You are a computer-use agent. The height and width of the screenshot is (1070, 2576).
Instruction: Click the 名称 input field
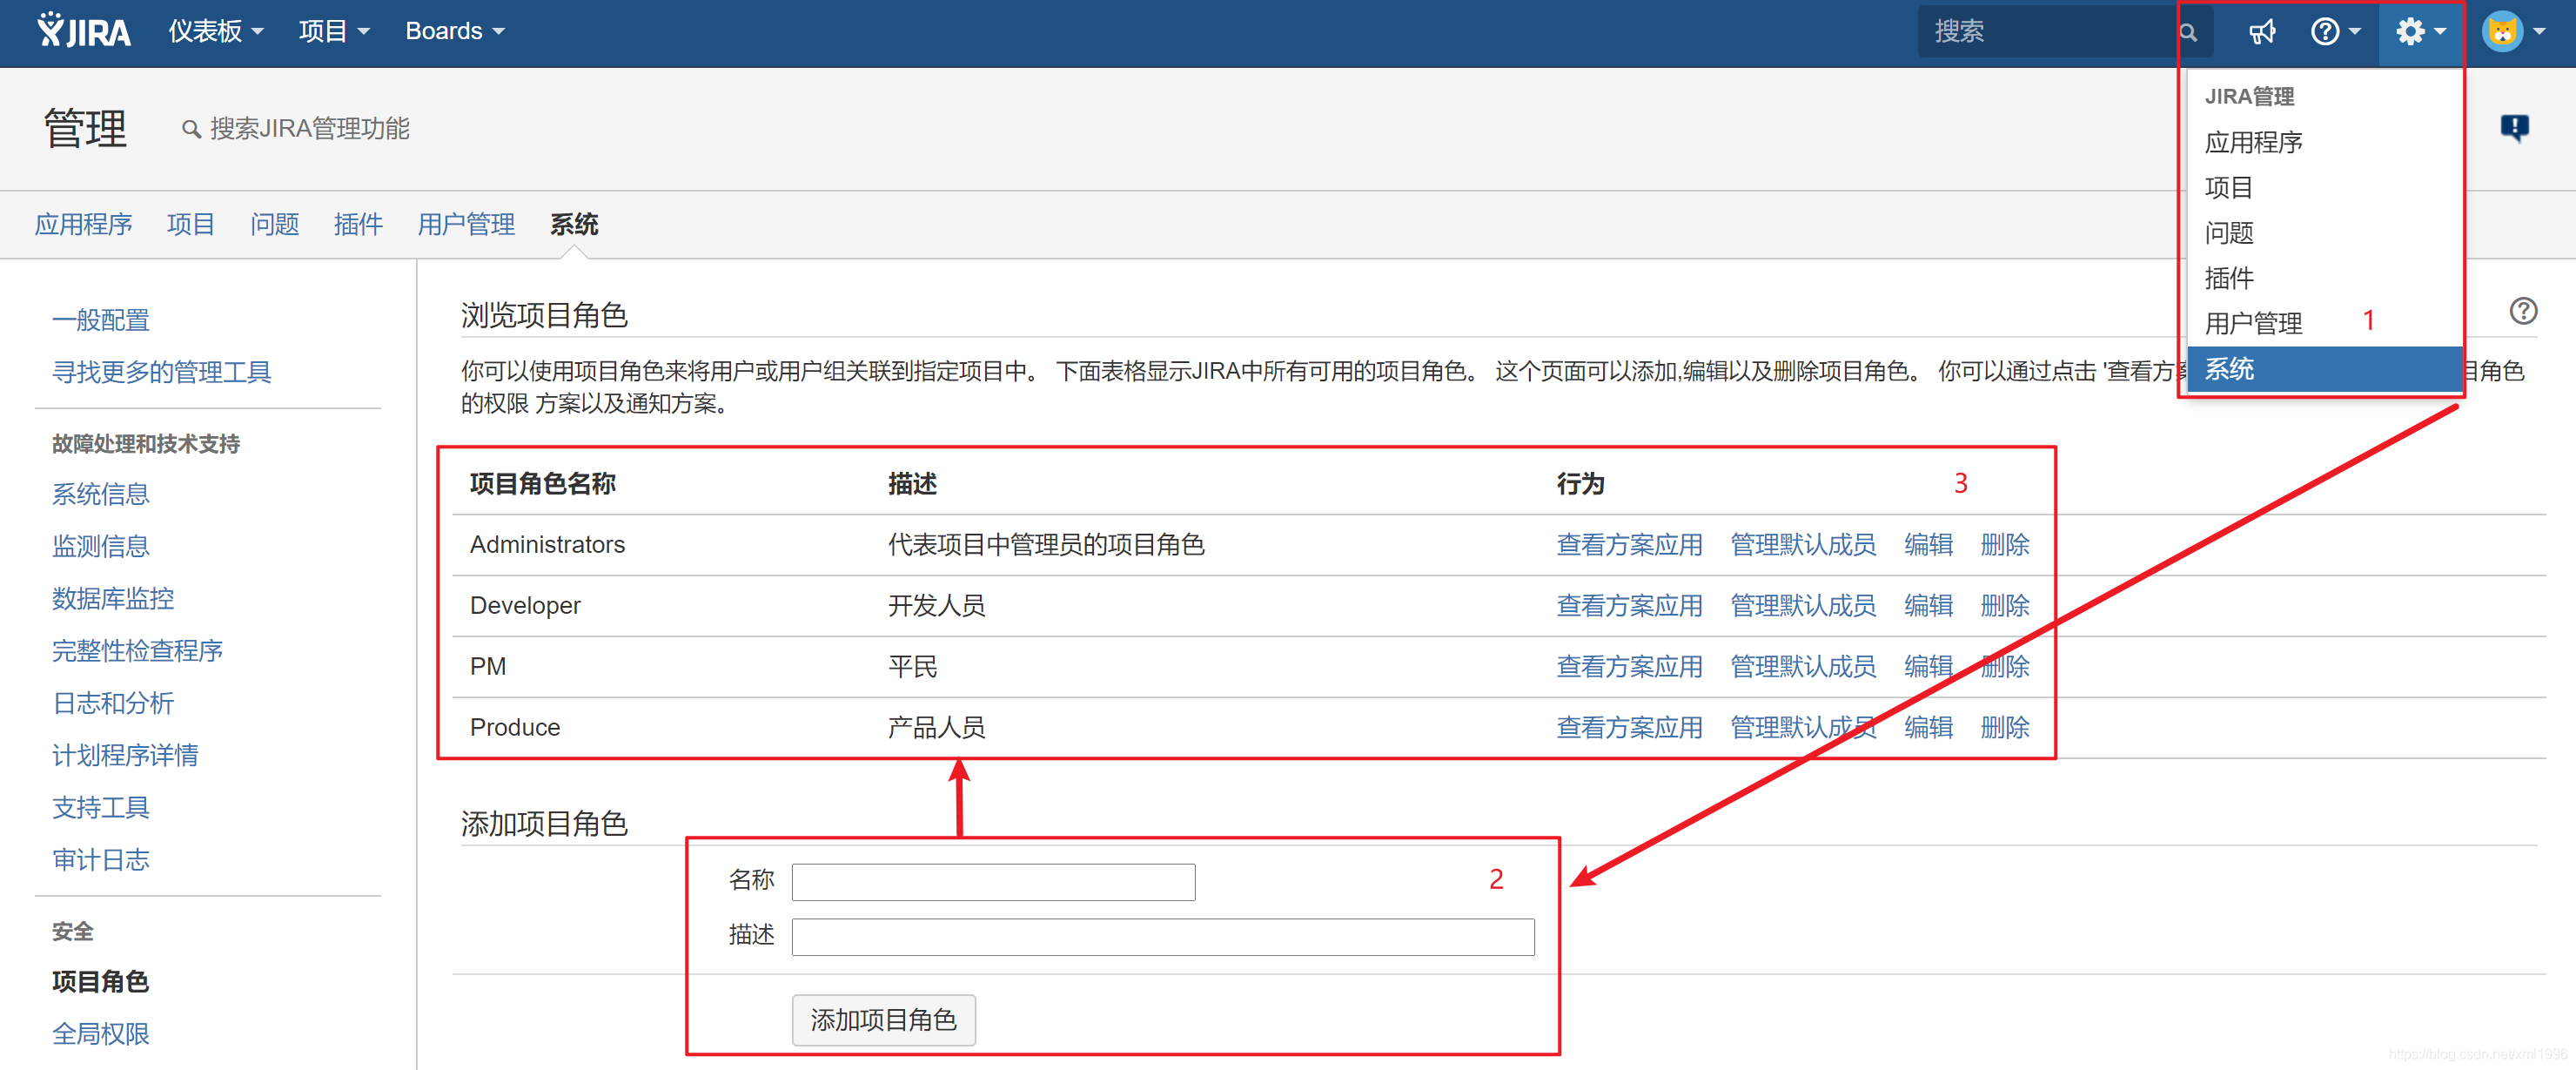[x=992, y=881]
